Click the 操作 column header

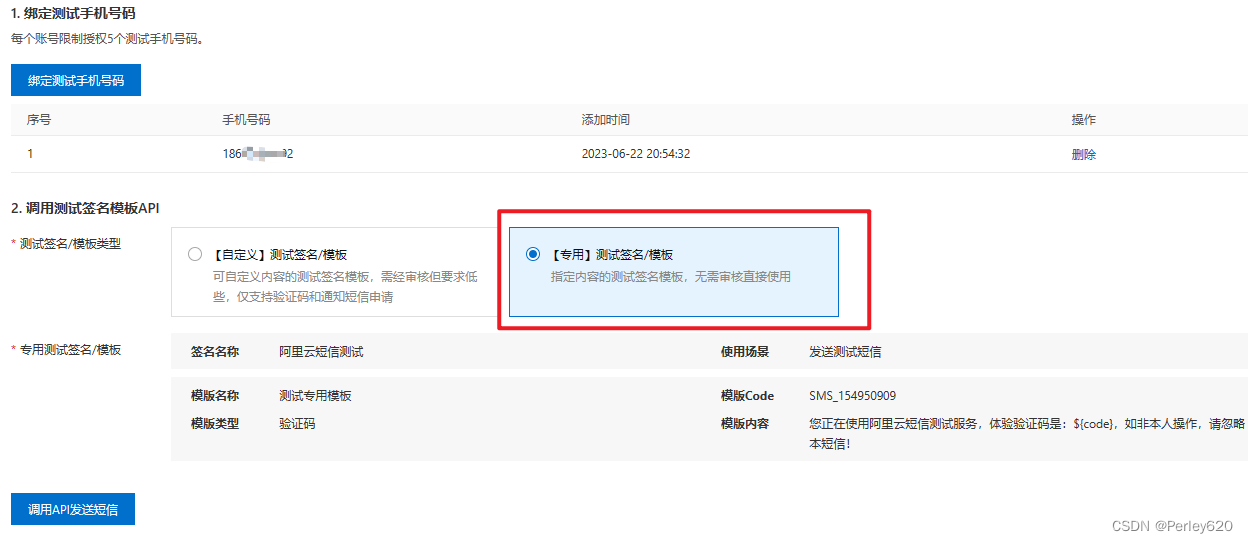click(x=1084, y=119)
